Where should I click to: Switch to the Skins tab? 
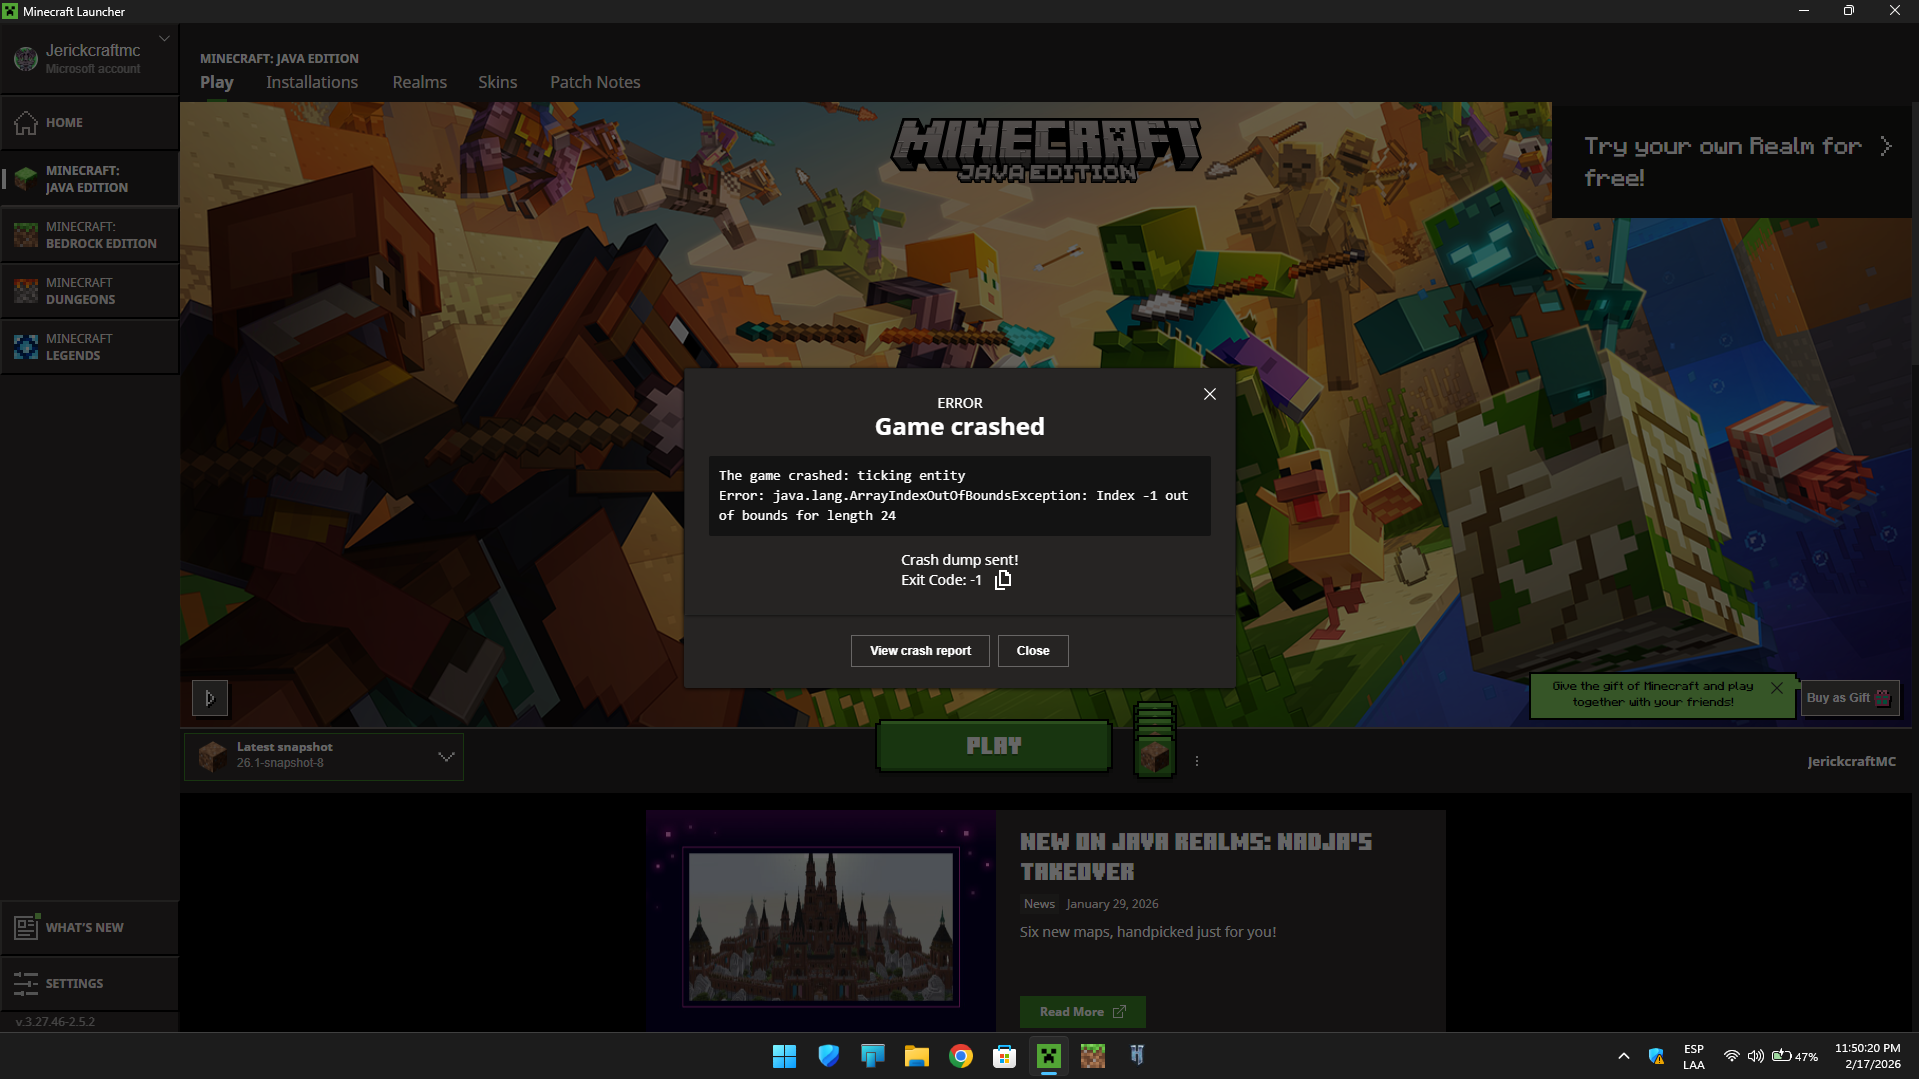coord(497,82)
